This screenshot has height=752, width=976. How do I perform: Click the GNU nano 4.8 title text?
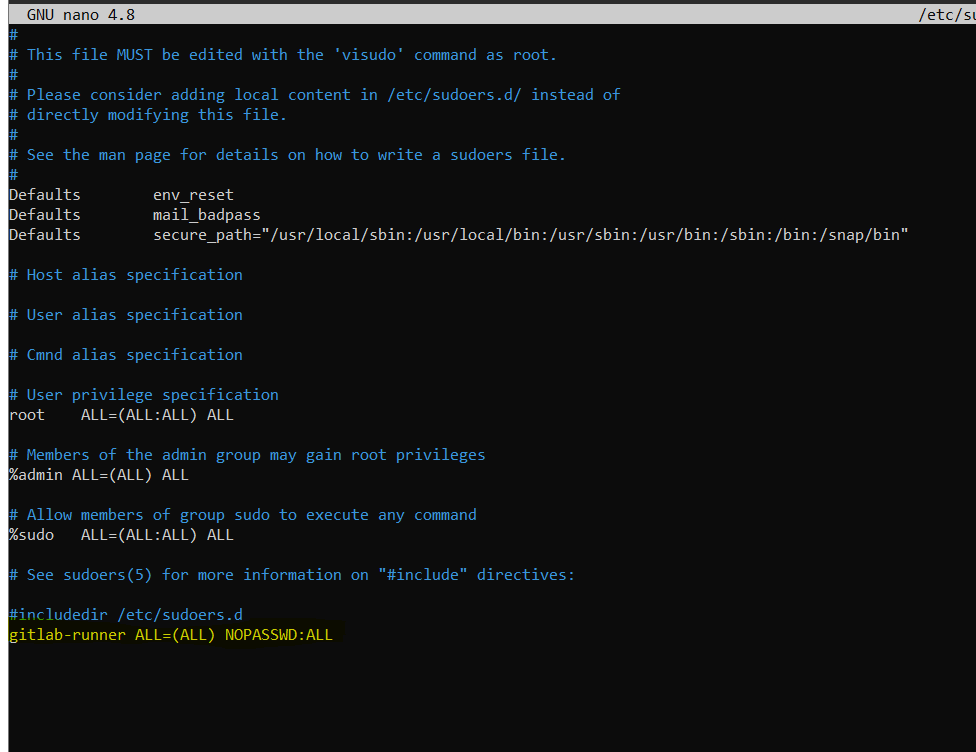(81, 15)
